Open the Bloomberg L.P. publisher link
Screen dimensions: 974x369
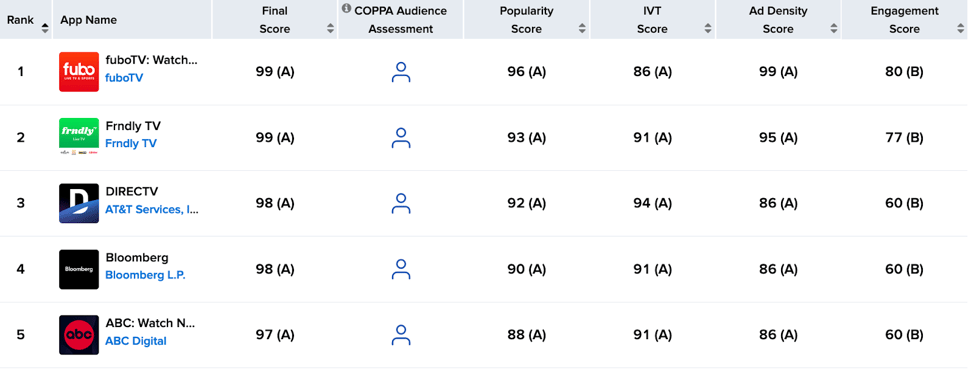(145, 275)
